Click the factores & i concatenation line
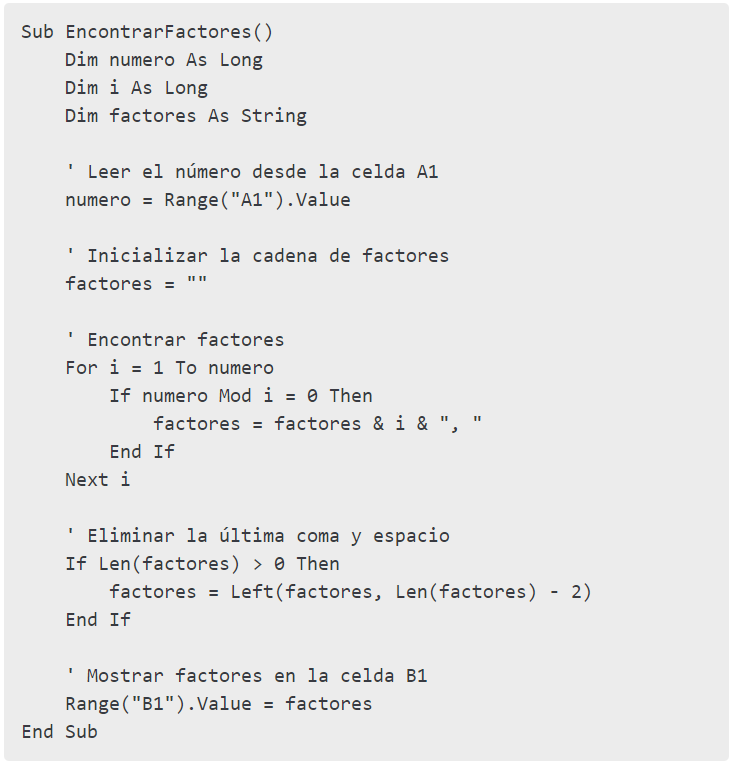The width and height of the screenshot is (736, 767). point(317,423)
